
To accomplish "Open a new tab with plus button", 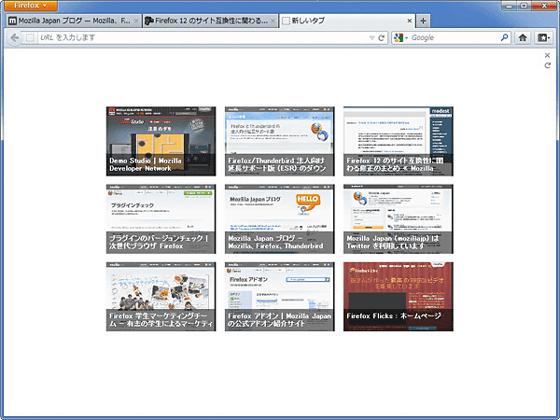I will (x=423, y=21).
